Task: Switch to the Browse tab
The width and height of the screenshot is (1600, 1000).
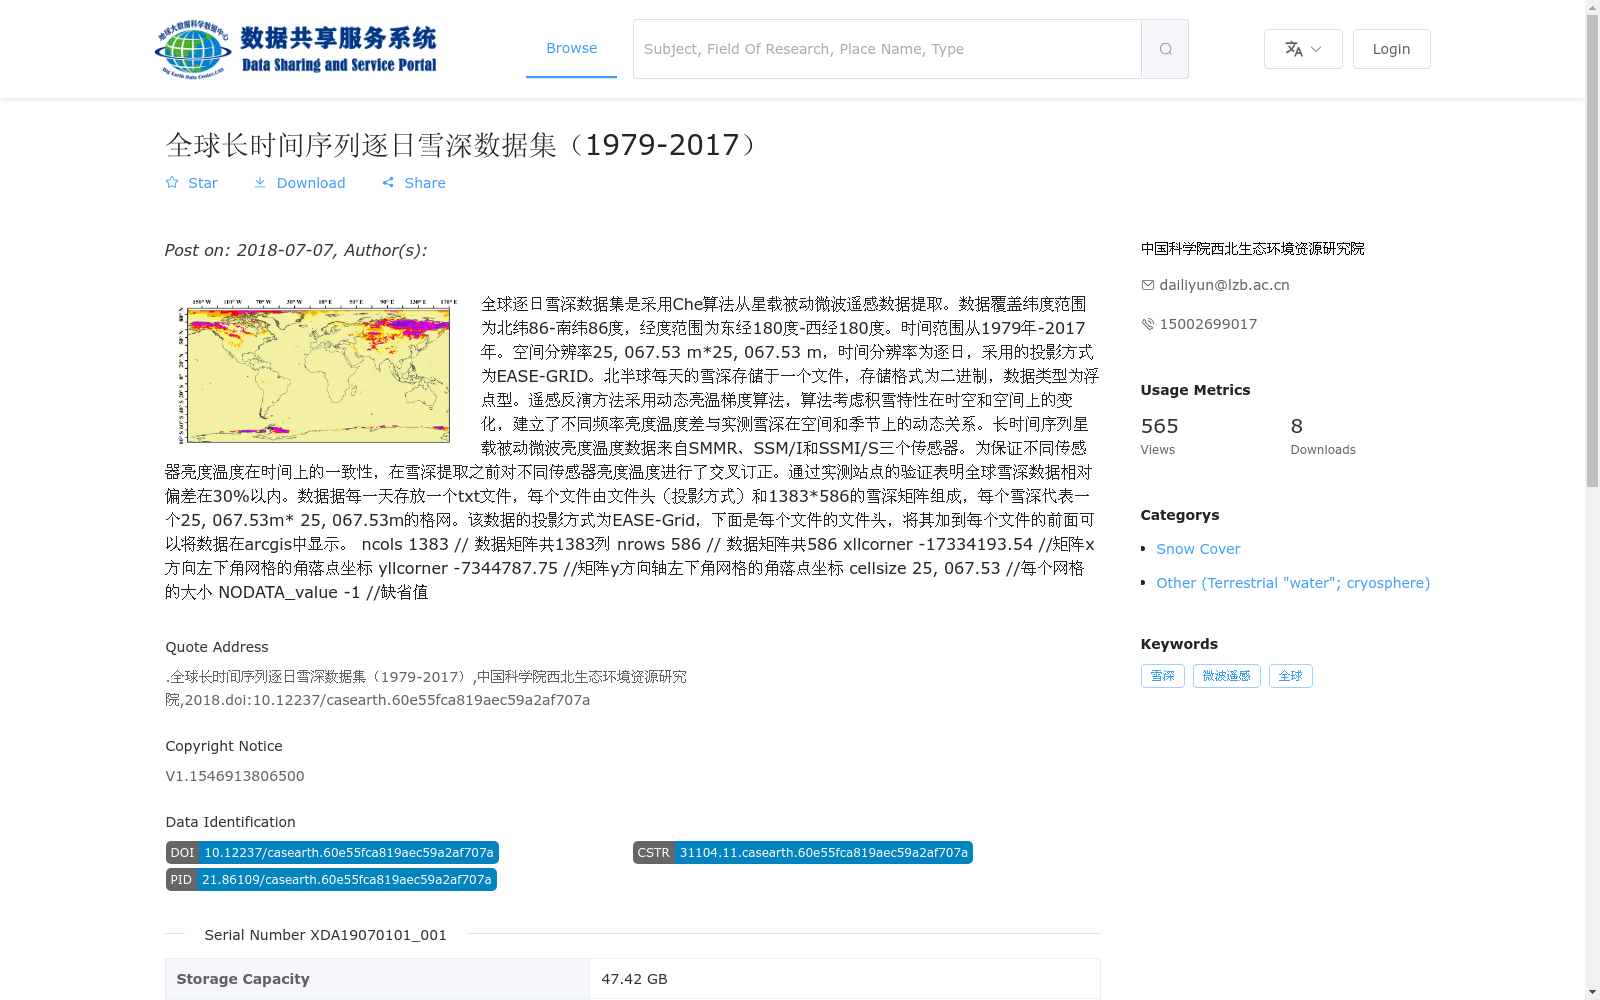Action: [x=571, y=48]
